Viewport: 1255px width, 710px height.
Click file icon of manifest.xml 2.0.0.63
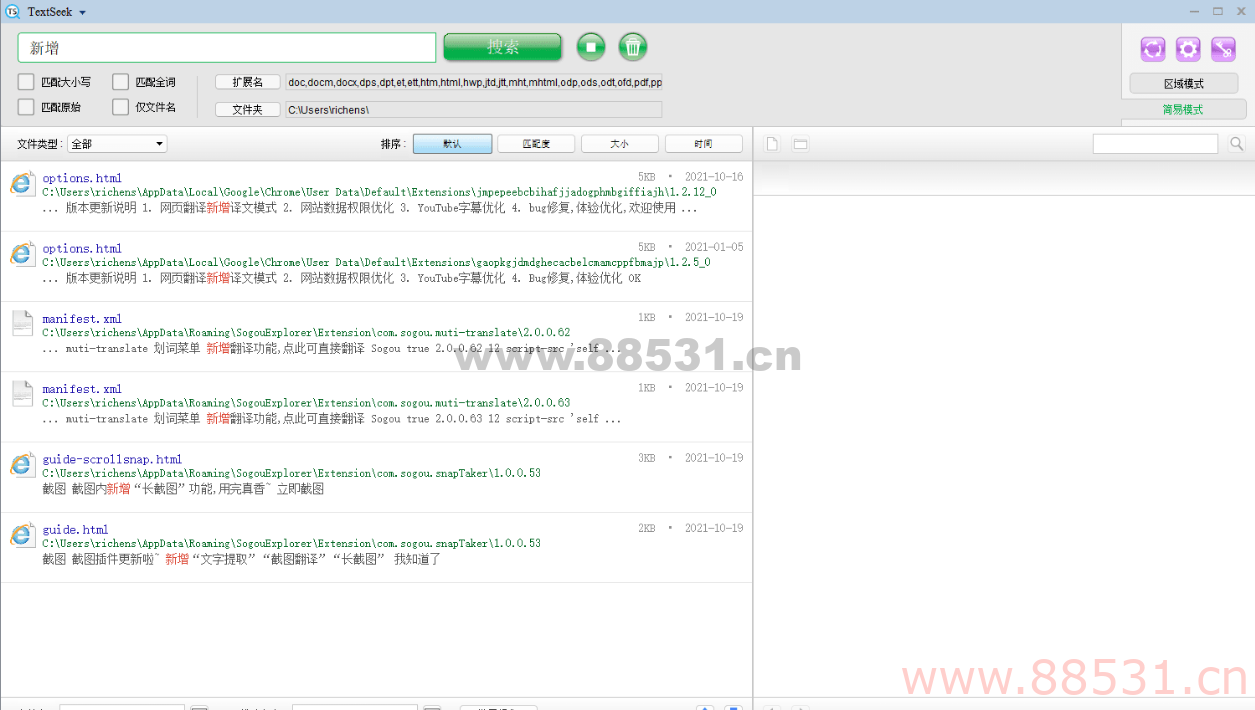23,392
